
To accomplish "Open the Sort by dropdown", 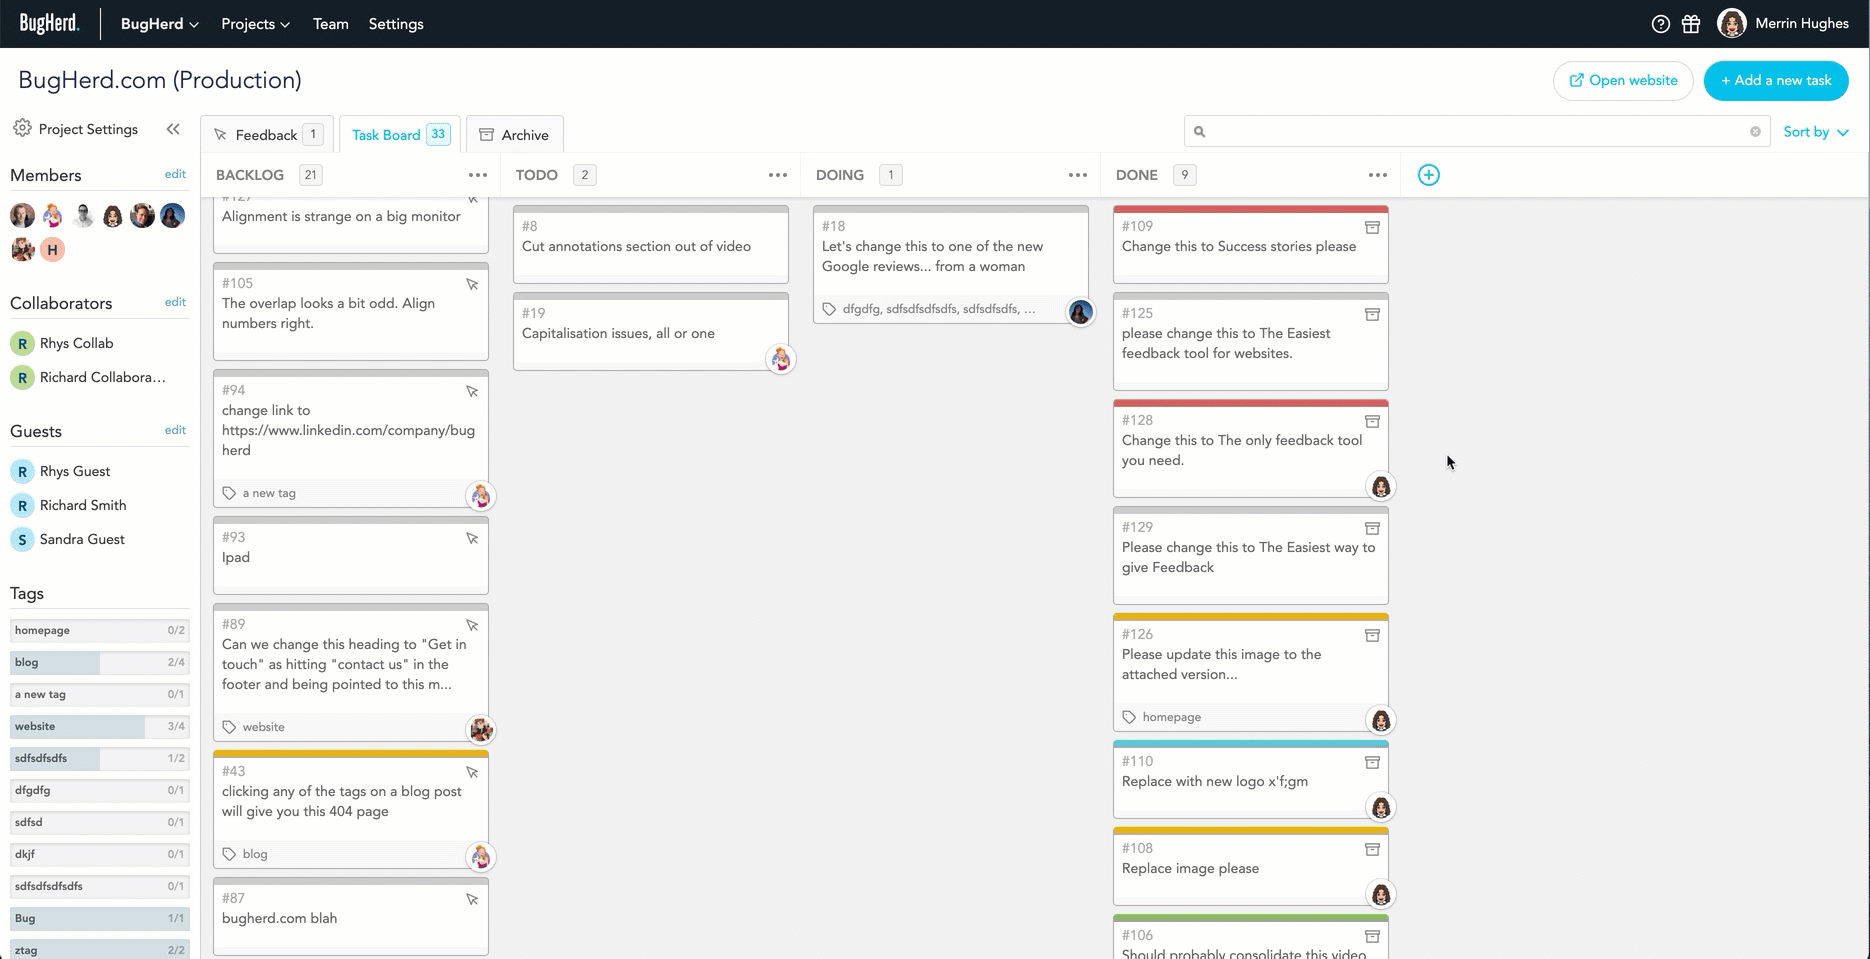I will pos(1816,131).
